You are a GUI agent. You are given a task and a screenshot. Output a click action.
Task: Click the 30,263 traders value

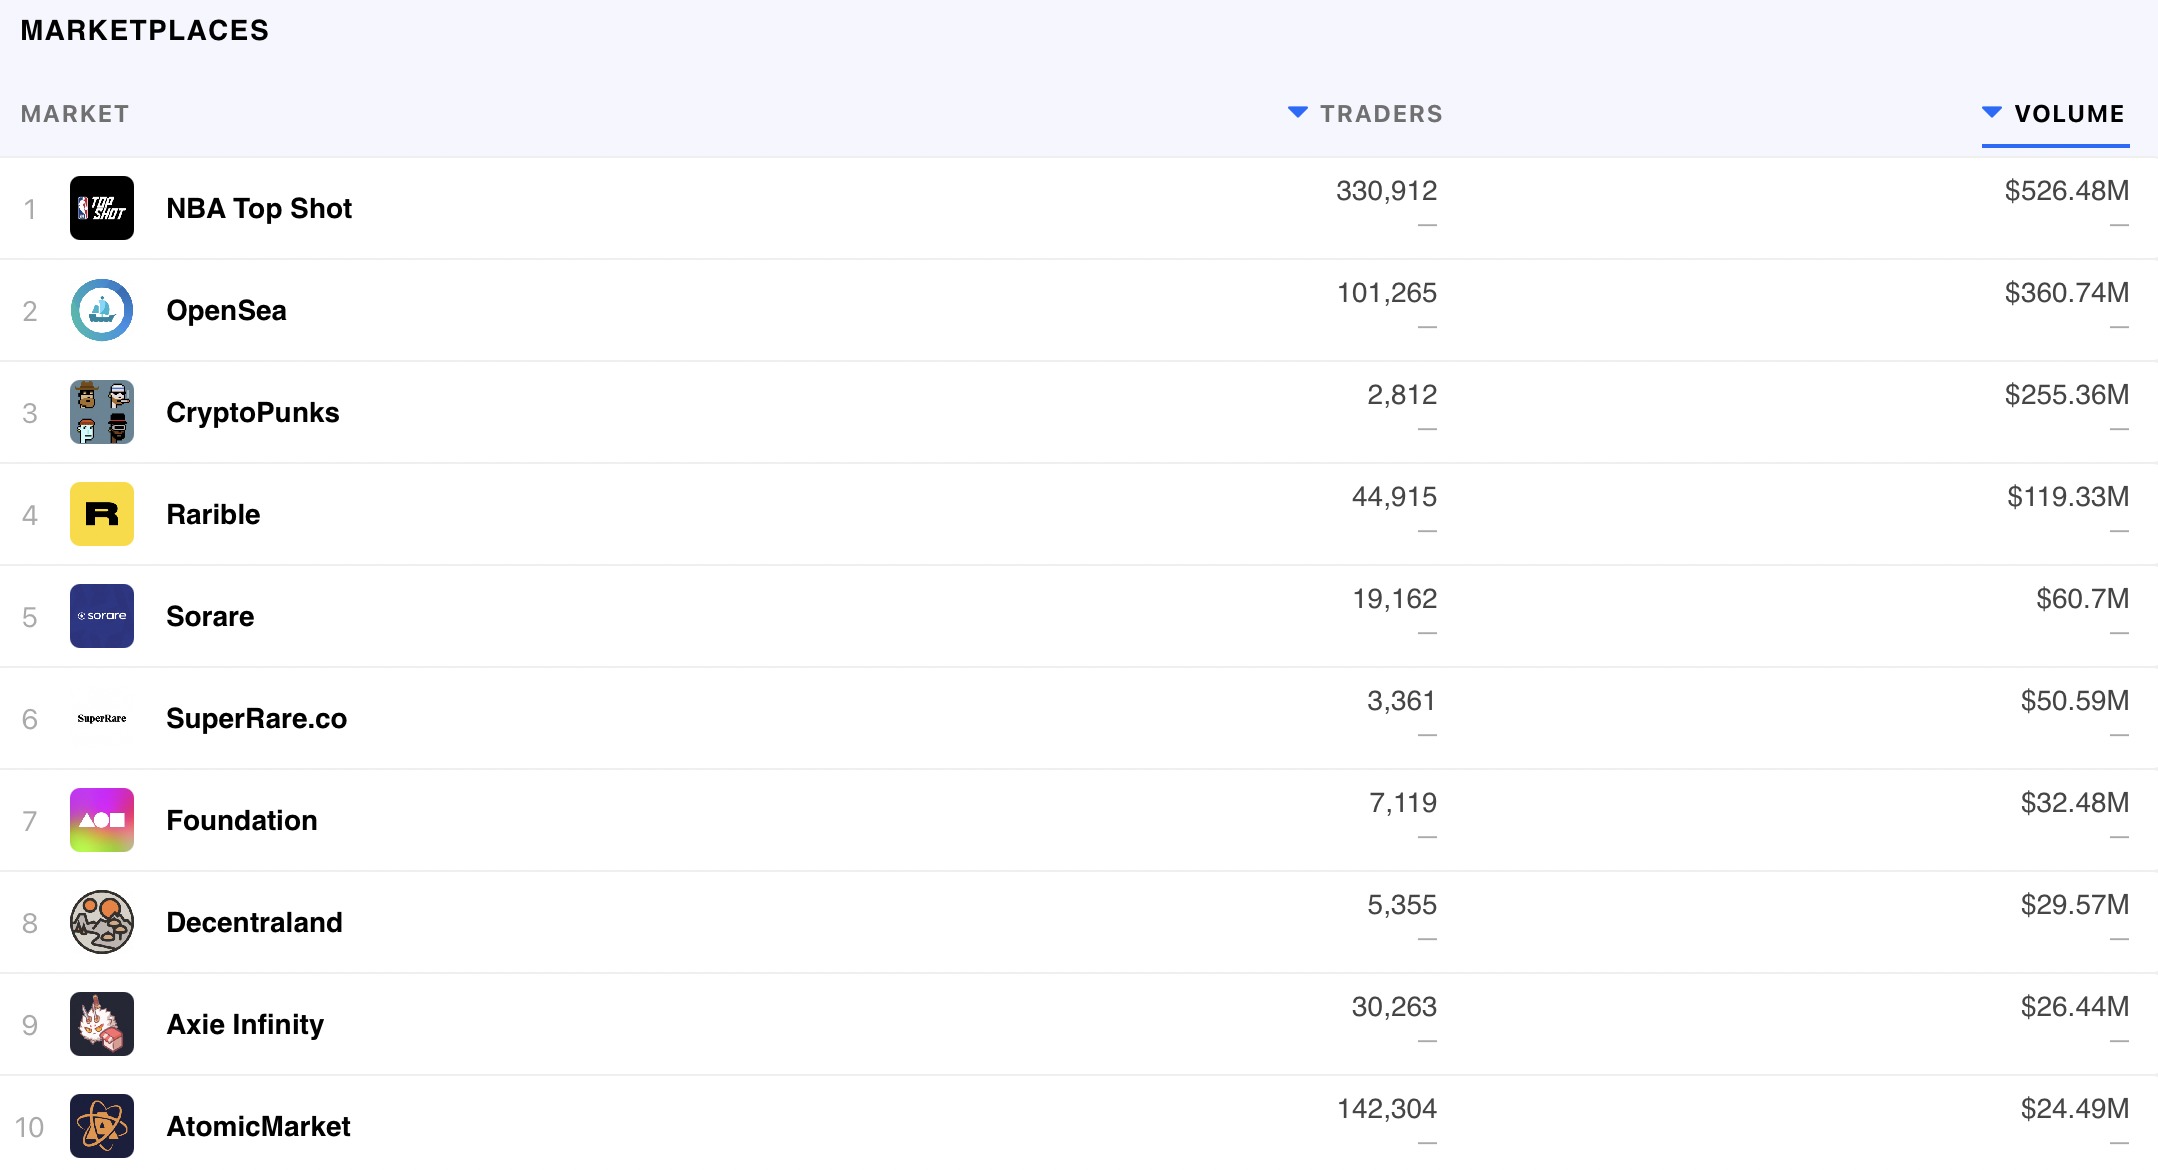click(x=1394, y=1007)
